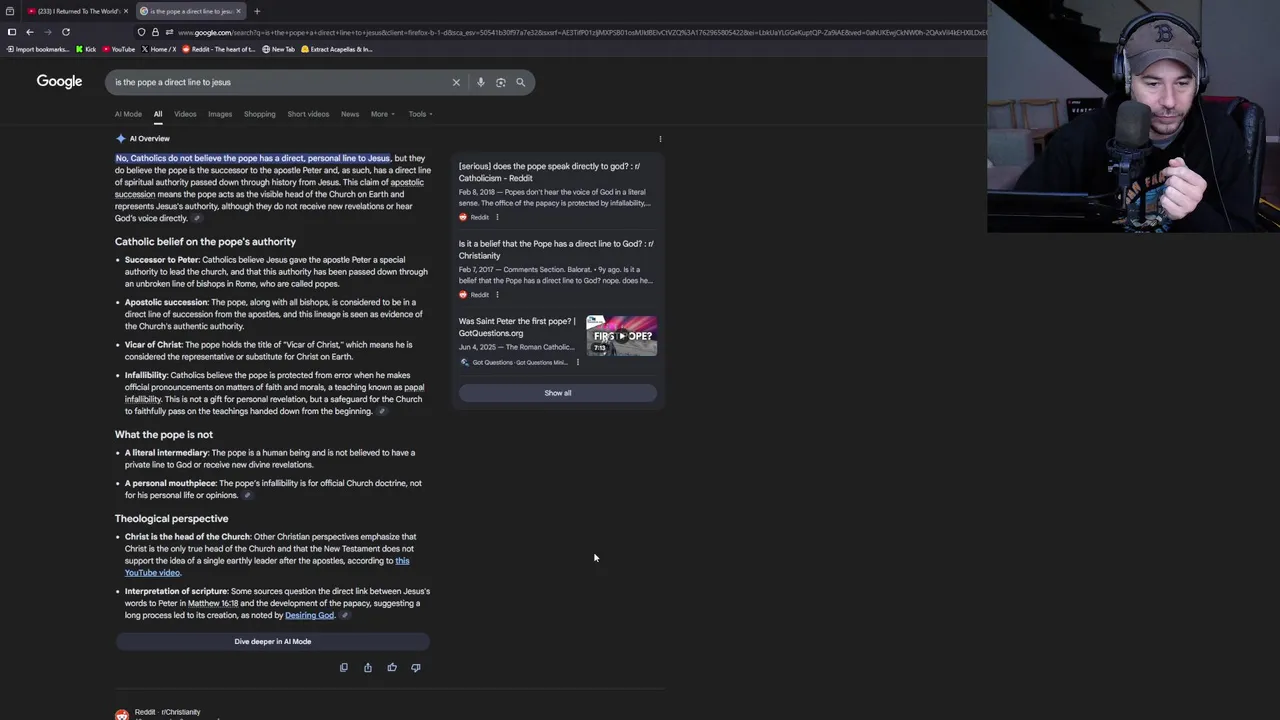1280x720 pixels.
Task: Expand the Tools dropdown
Action: [420, 114]
